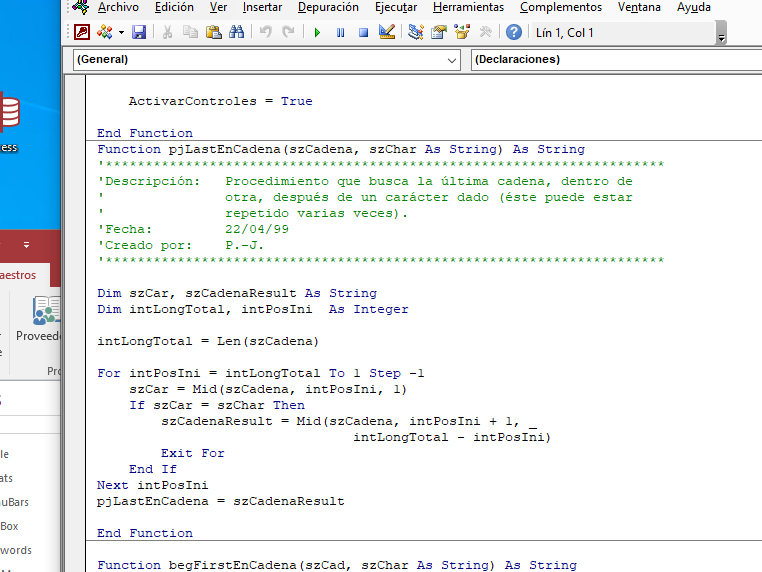Open the Ventana menu
762x572 pixels.
click(x=639, y=7)
